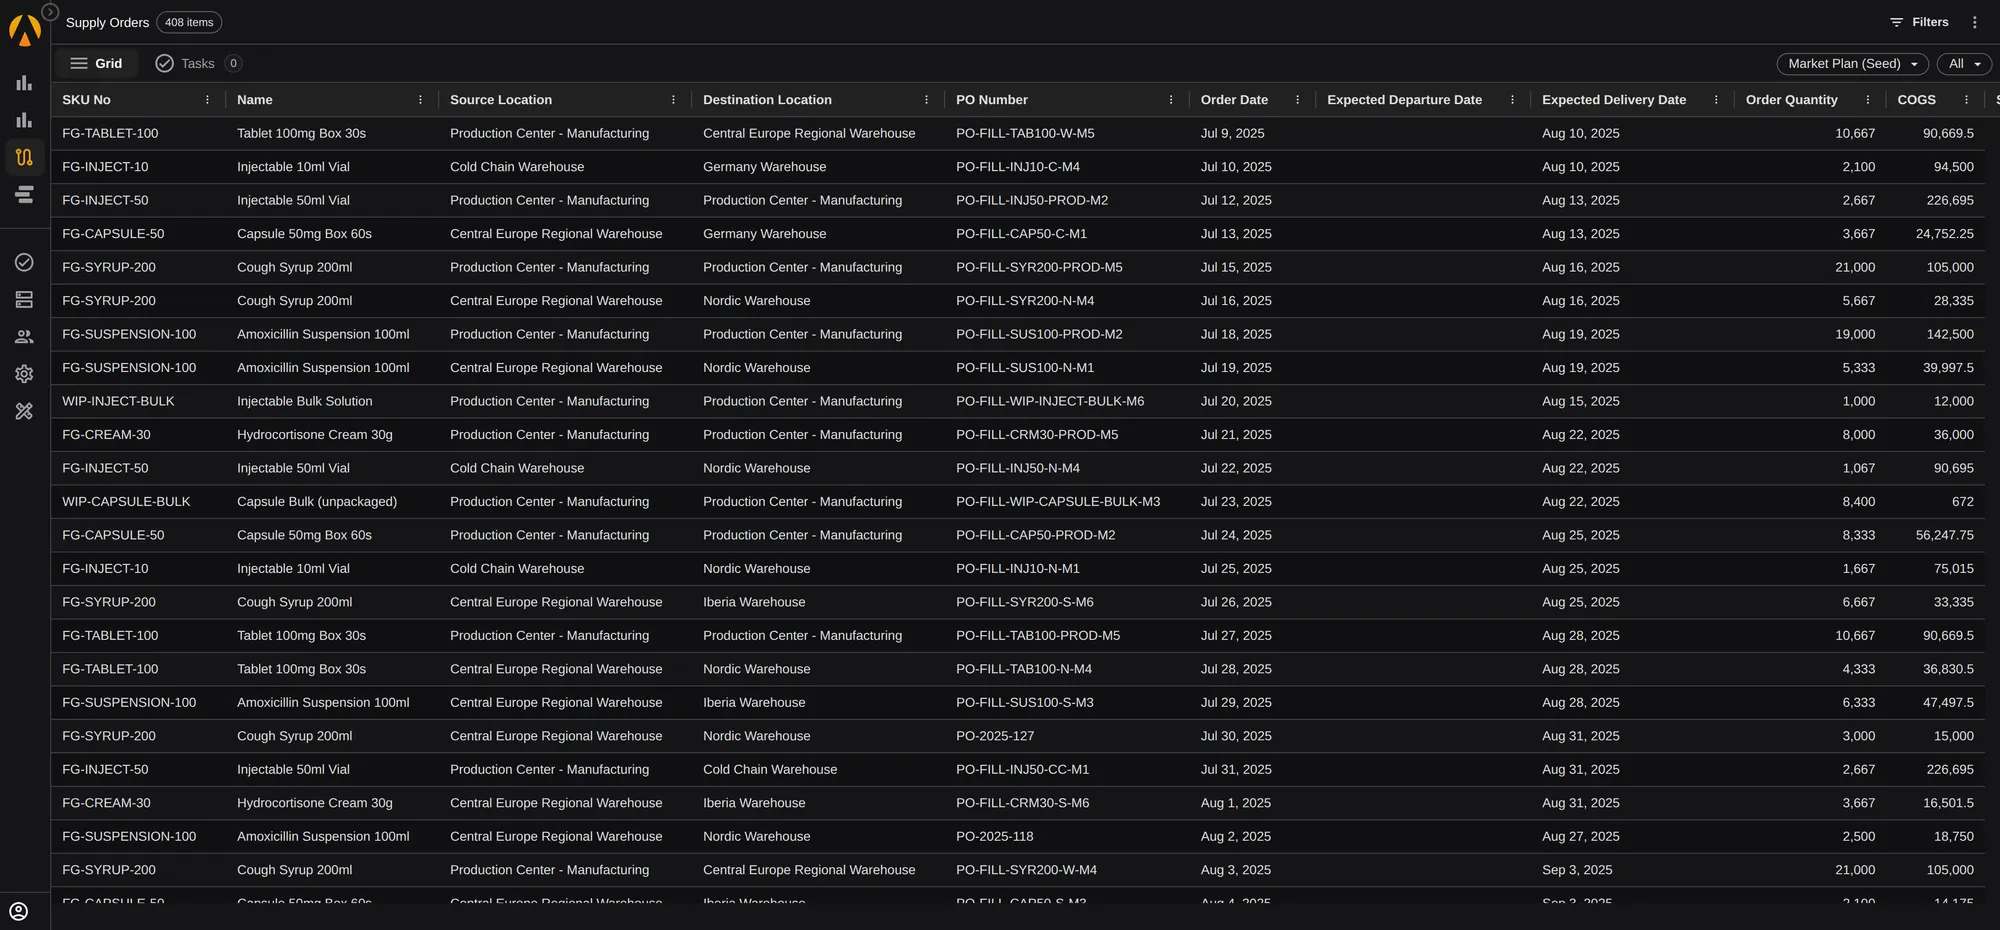The width and height of the screenshot is (2000, 930).
Task: Select delivery date Aug 27, 2025
Action: [x=1580, y=836]
